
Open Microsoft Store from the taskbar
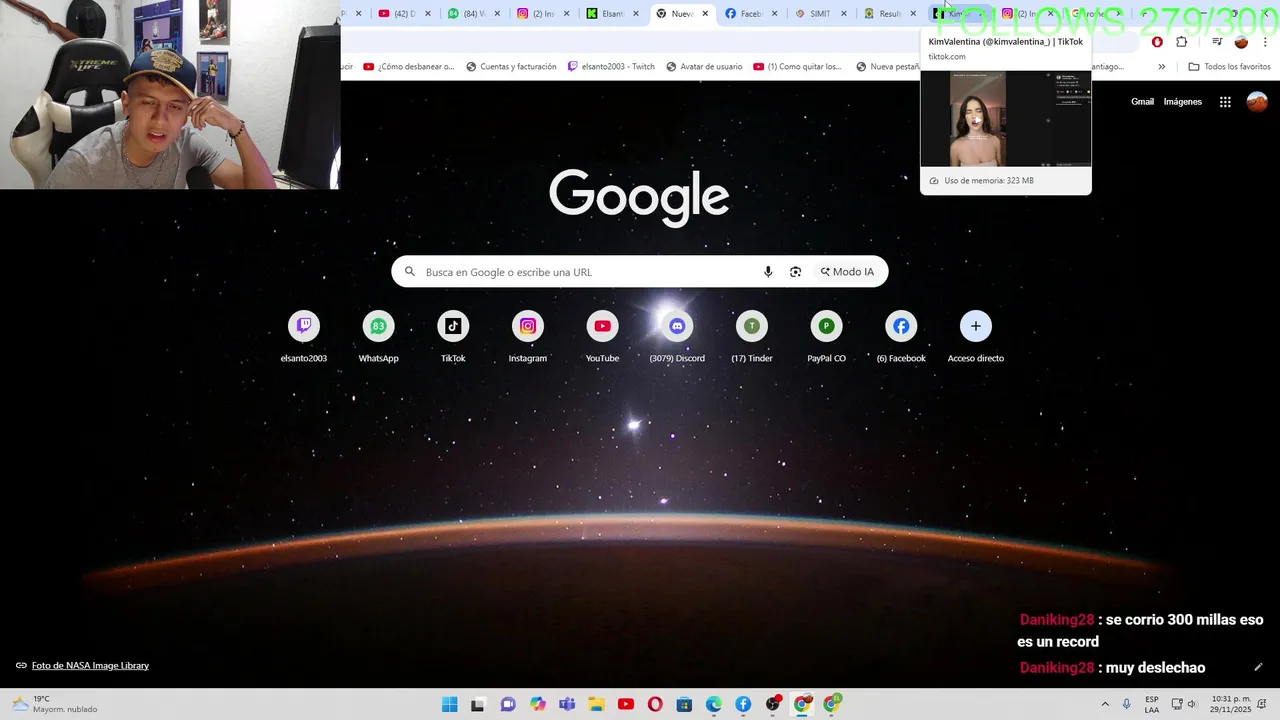coord(684,704)
